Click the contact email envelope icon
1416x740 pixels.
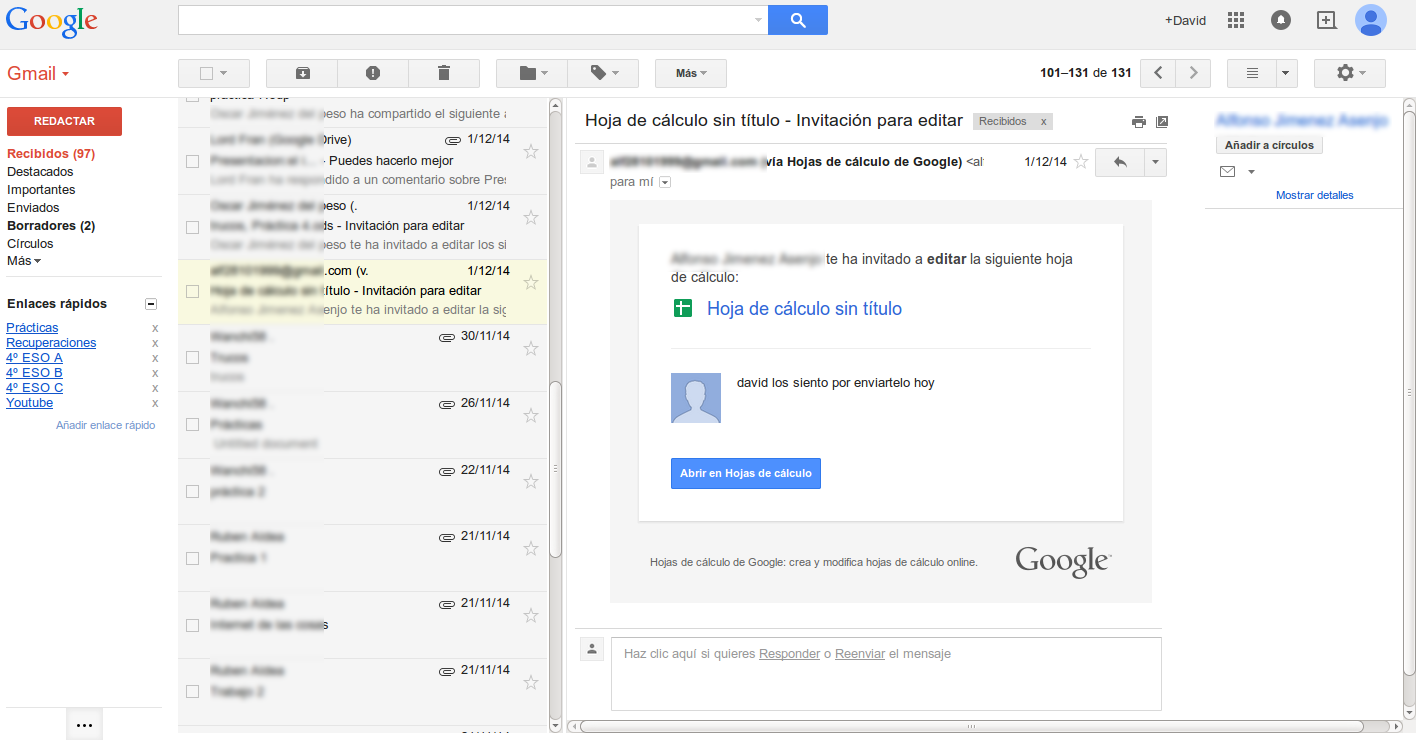point(1227,172)
